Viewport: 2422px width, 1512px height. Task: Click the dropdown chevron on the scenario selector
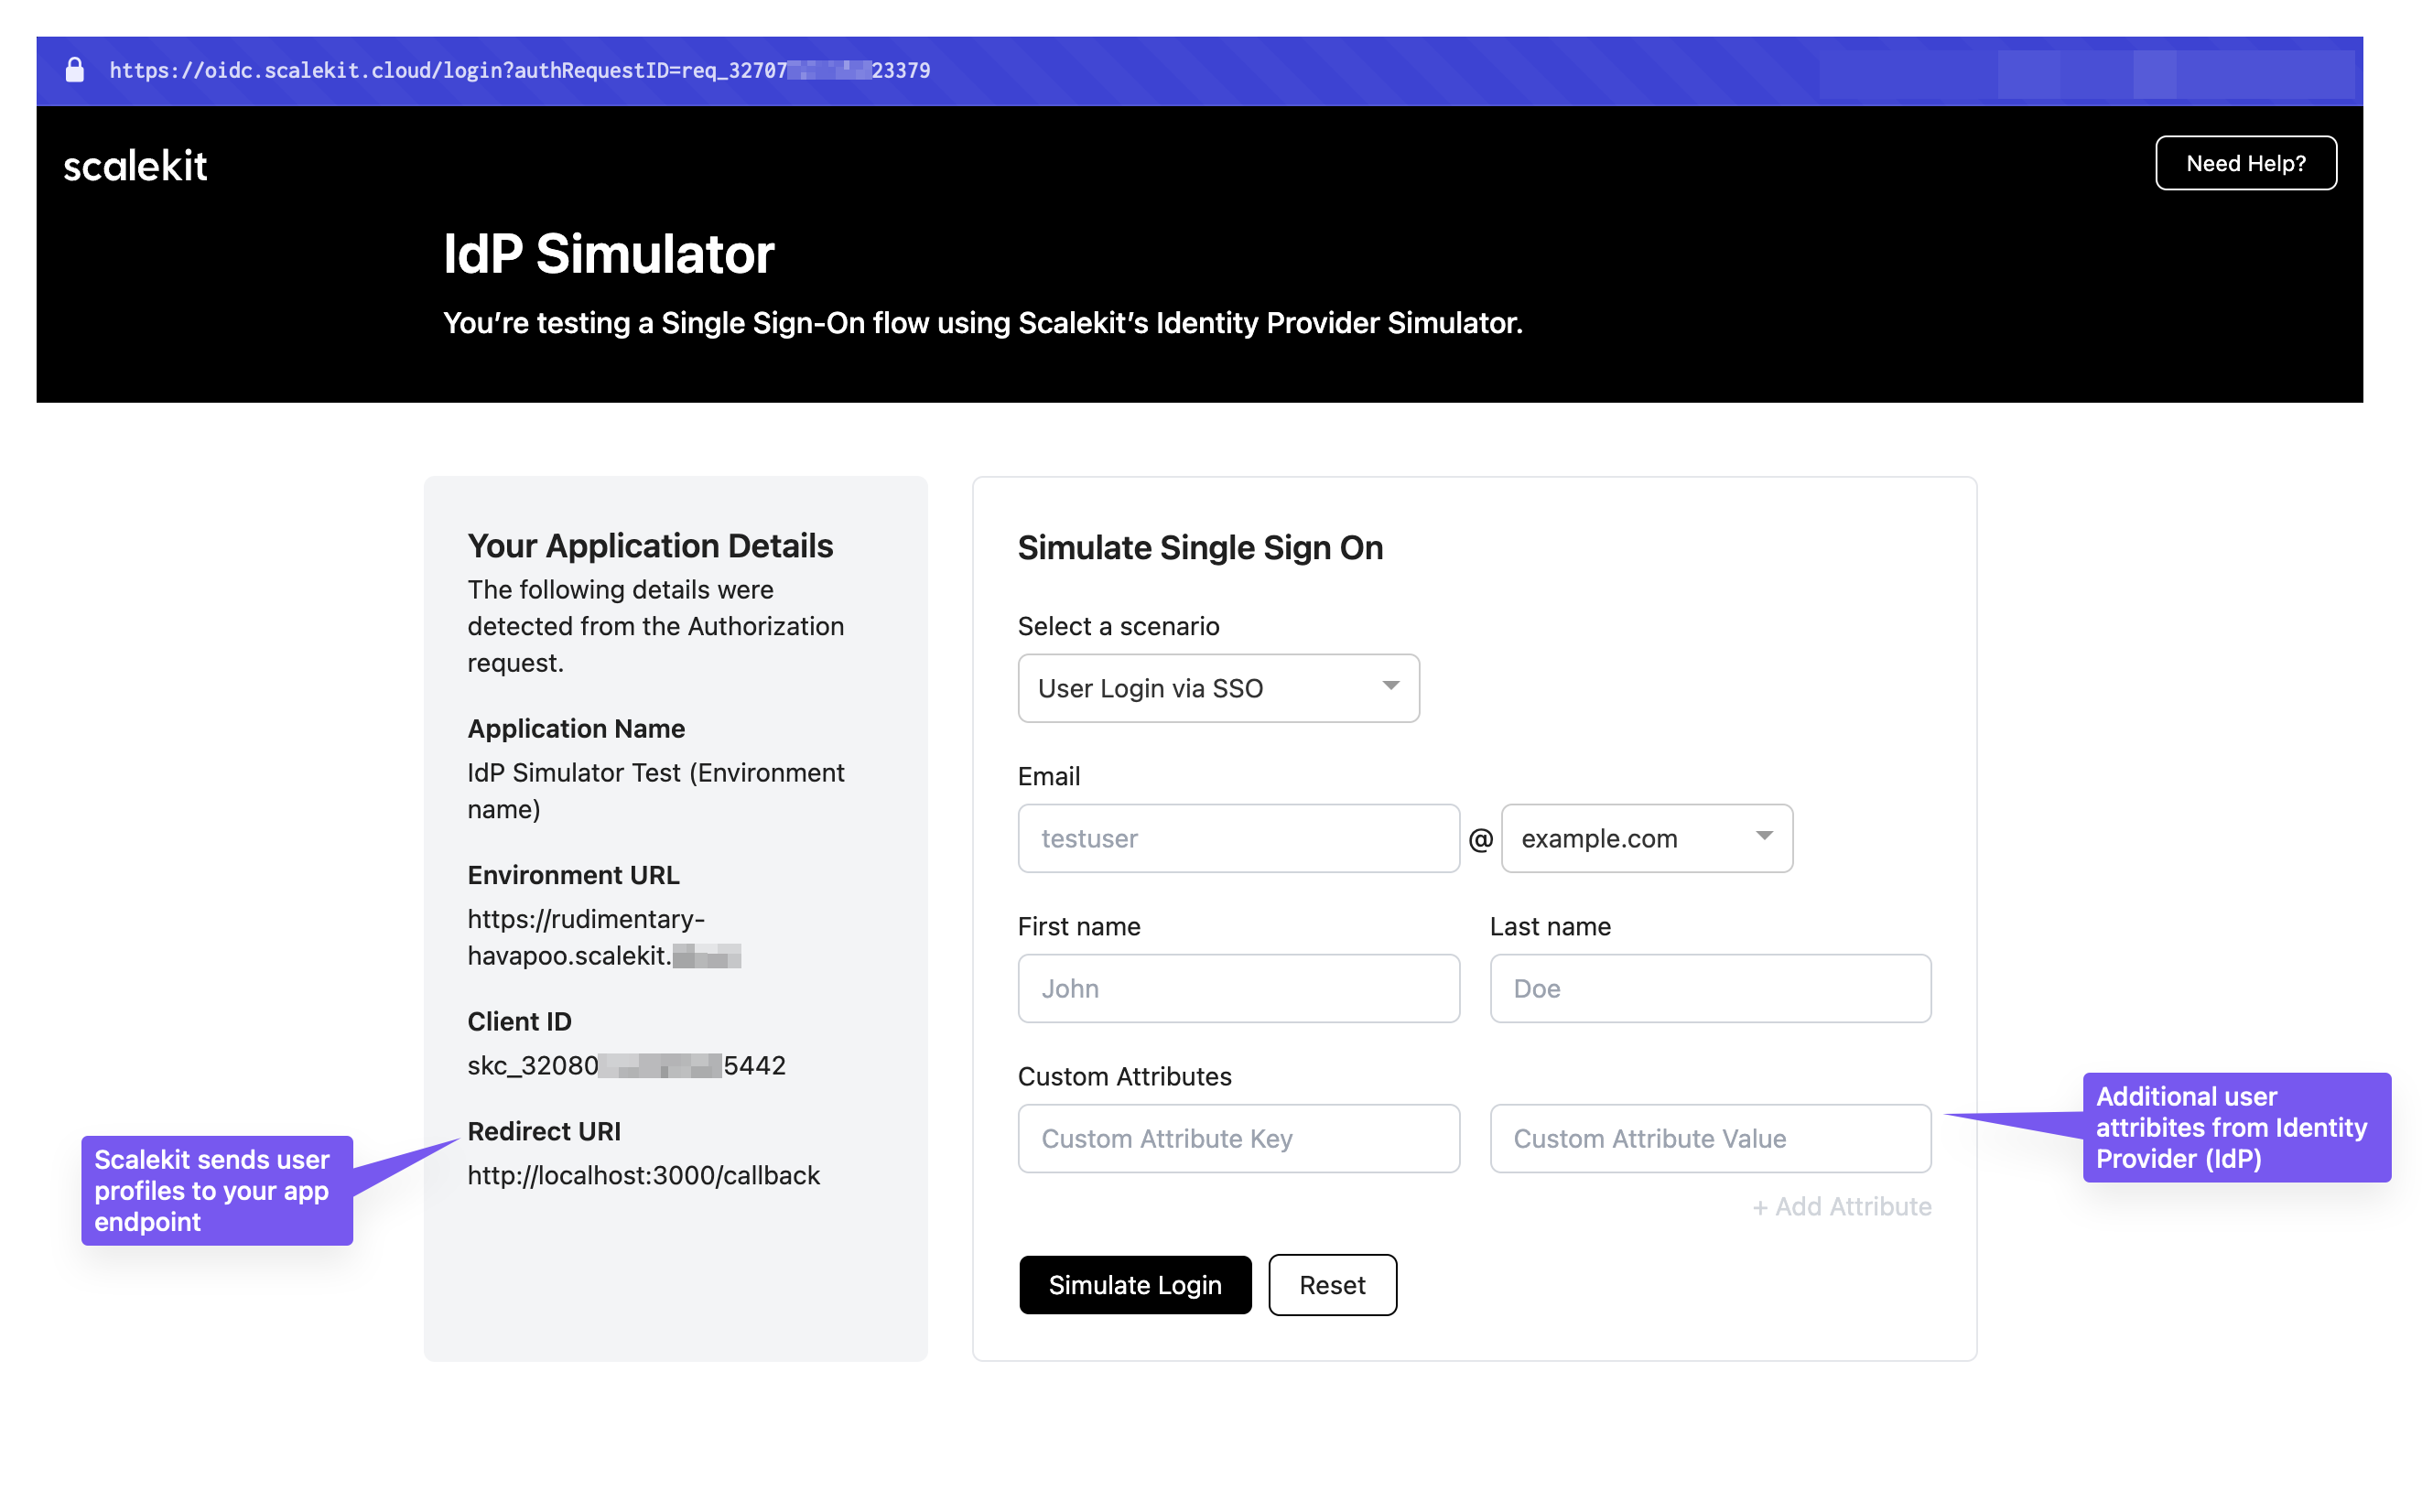[1391, 687]
